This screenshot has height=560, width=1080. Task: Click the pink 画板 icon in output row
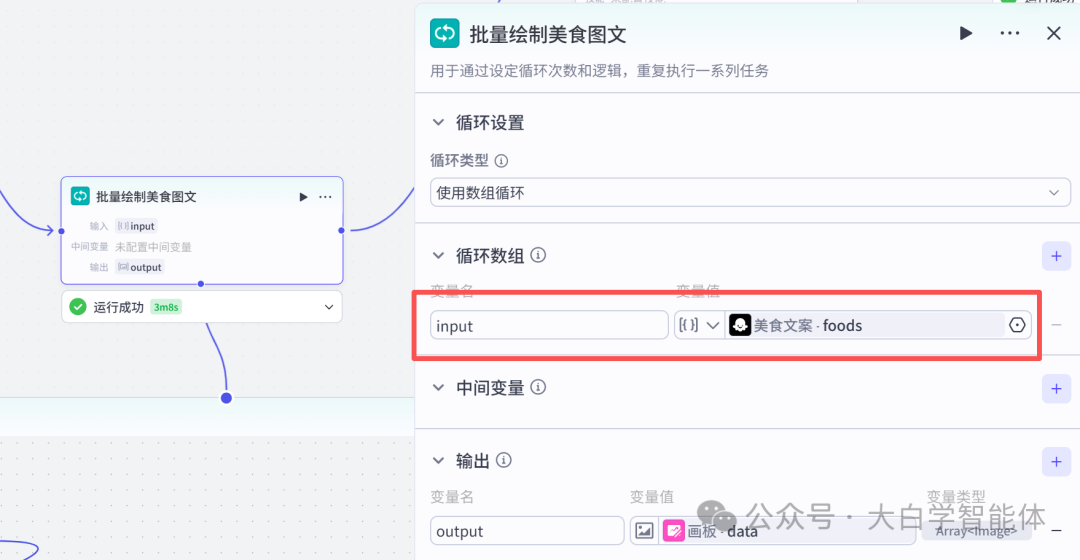tap(674, 530)
